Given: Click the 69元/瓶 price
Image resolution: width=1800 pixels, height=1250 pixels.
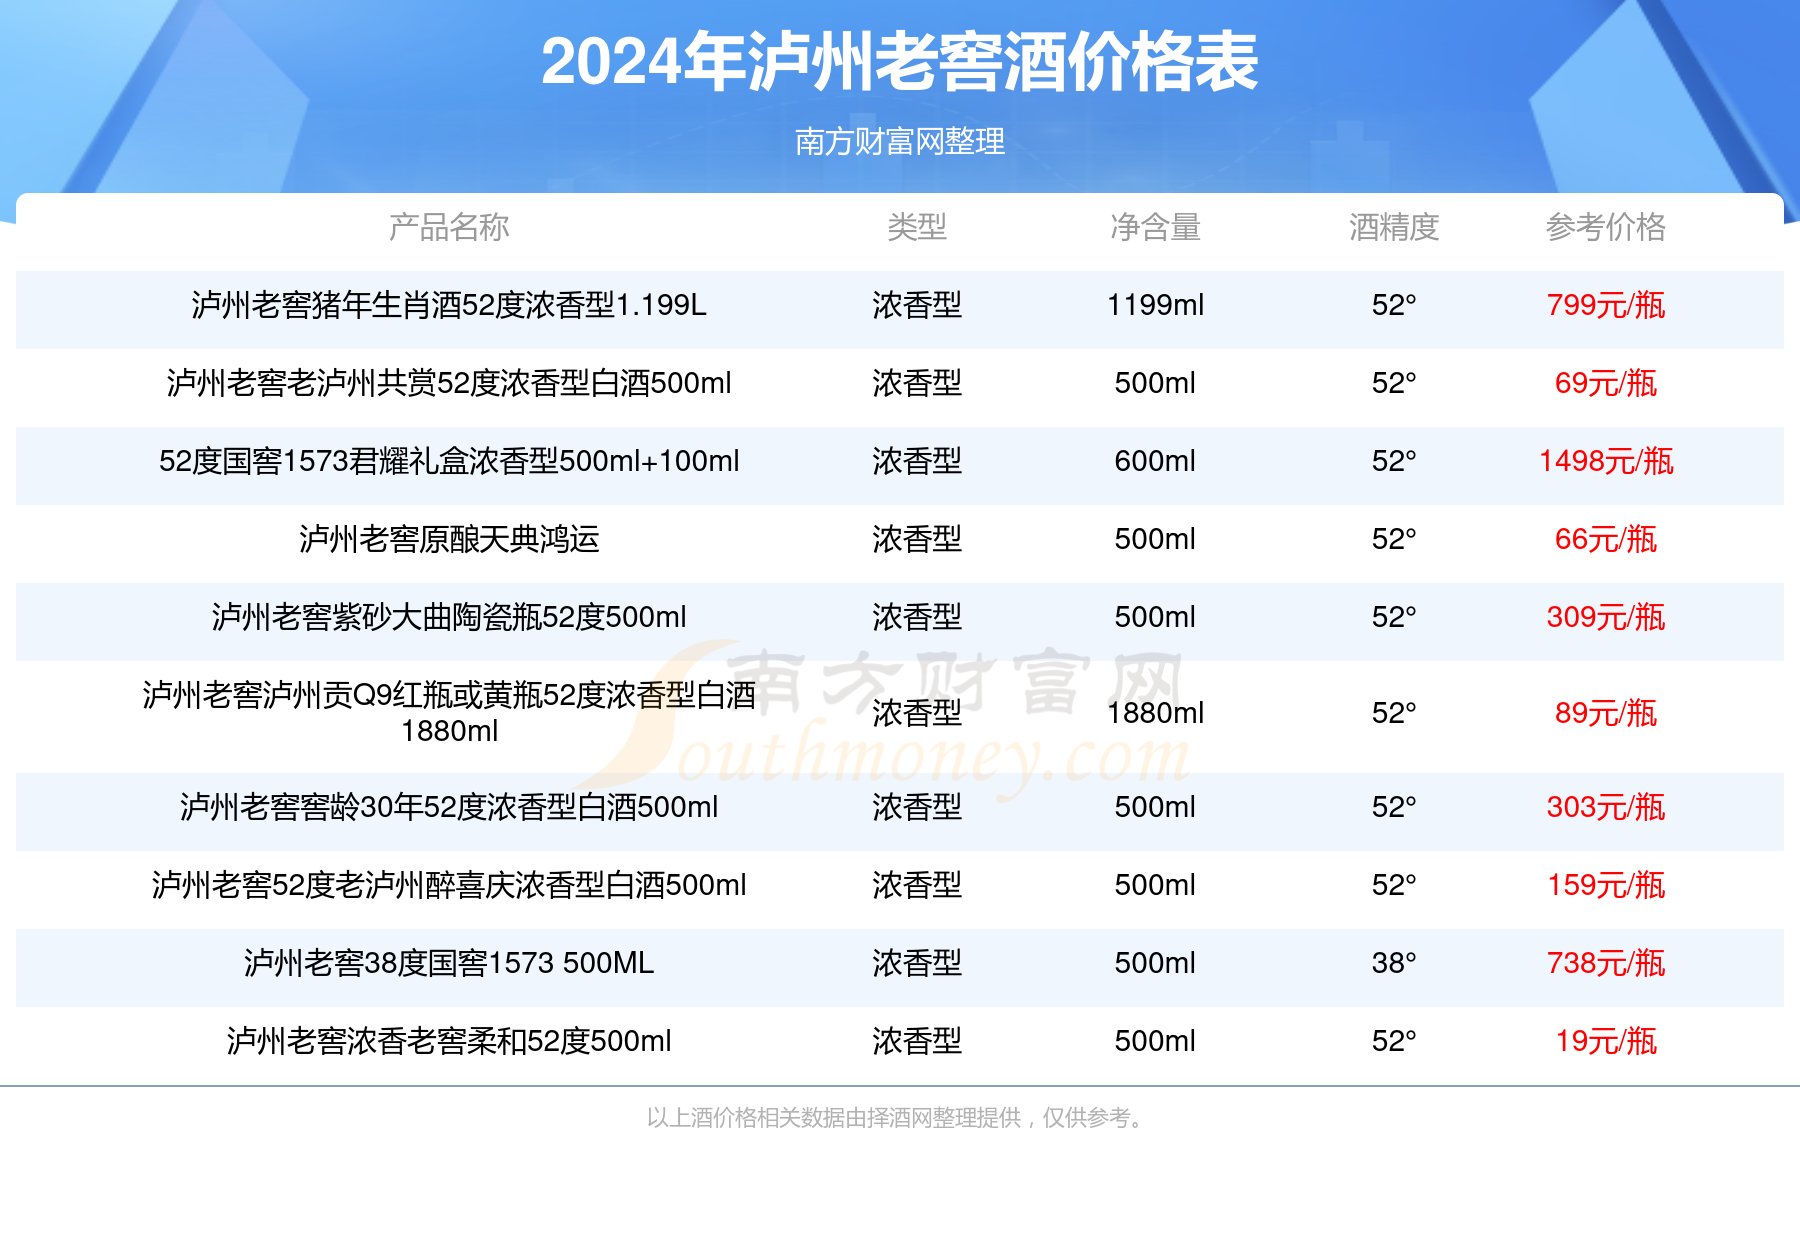Looking at the screenshot, I should (x=1606, y=383).
